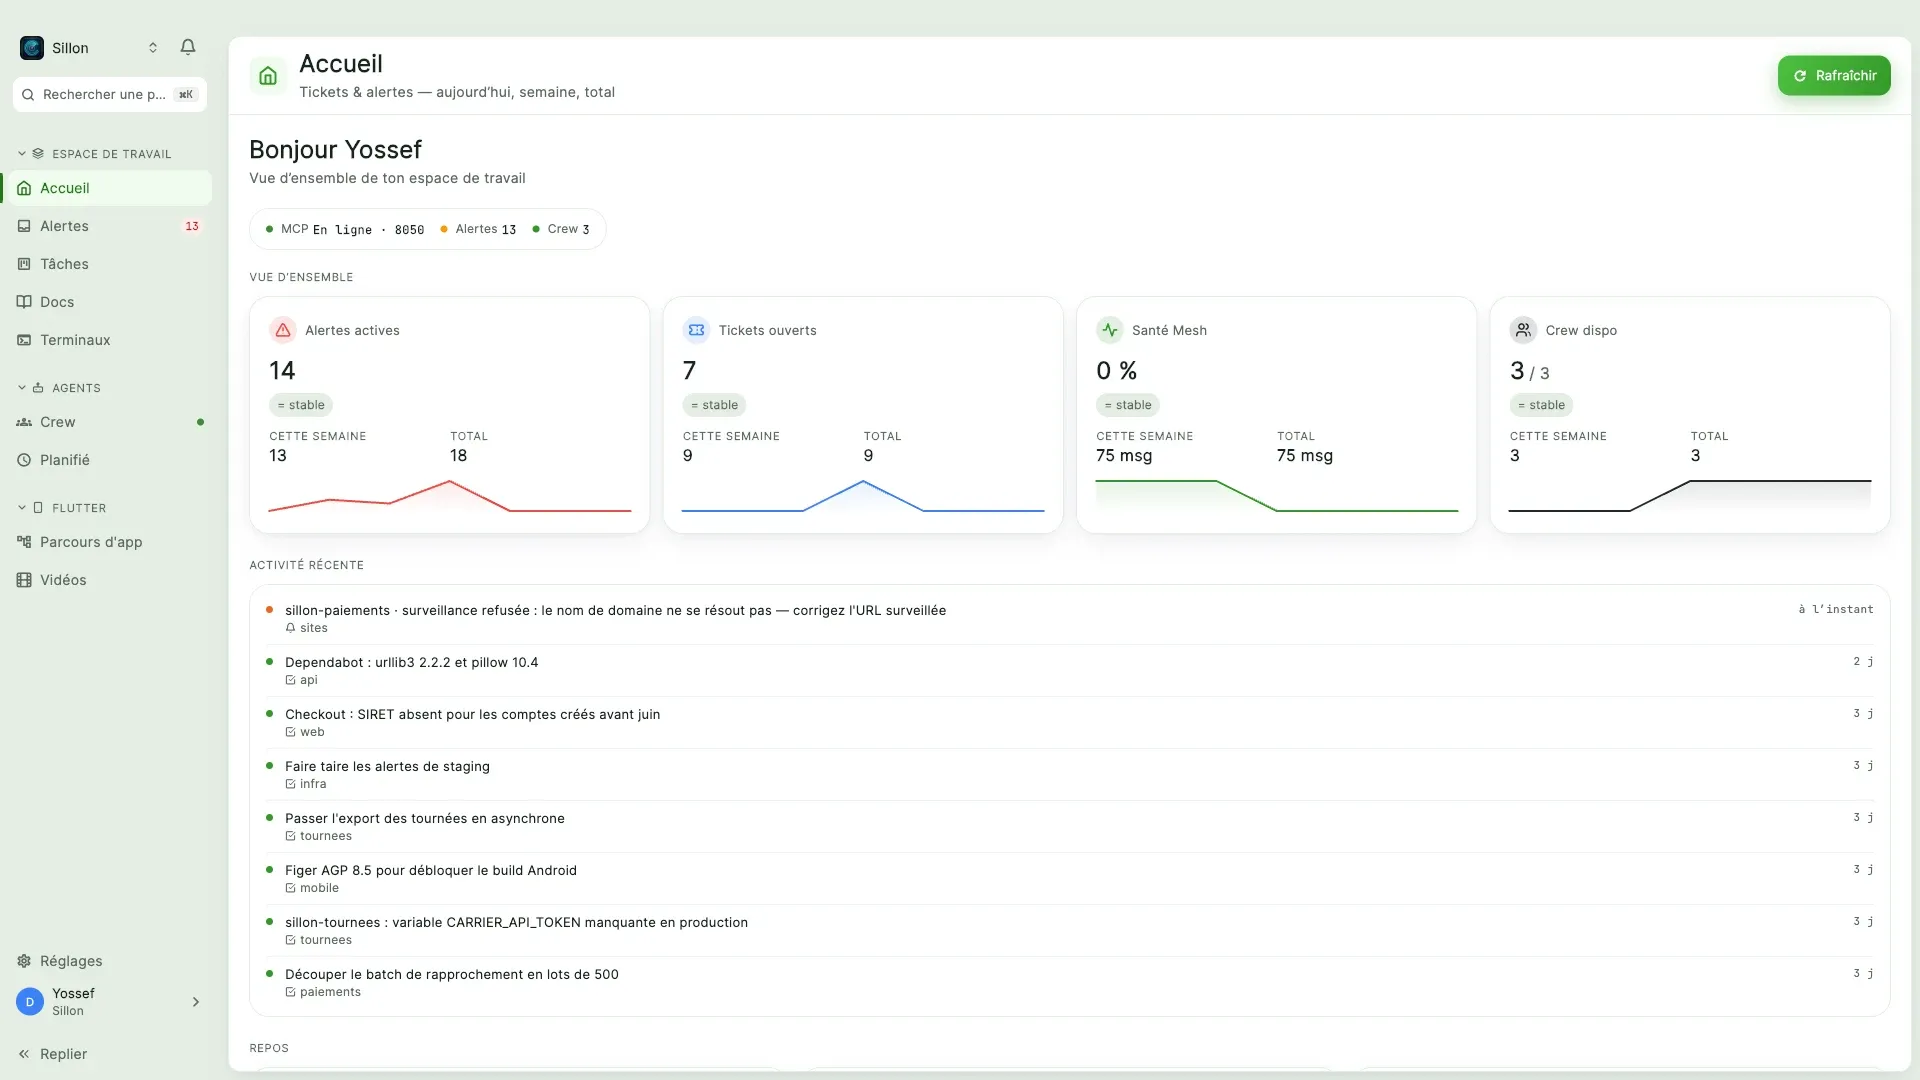Image resolution: width=1920 pixels, height=1080 pixels.
Task: Click the Rafraîchir button
Action: [1834, 76]
